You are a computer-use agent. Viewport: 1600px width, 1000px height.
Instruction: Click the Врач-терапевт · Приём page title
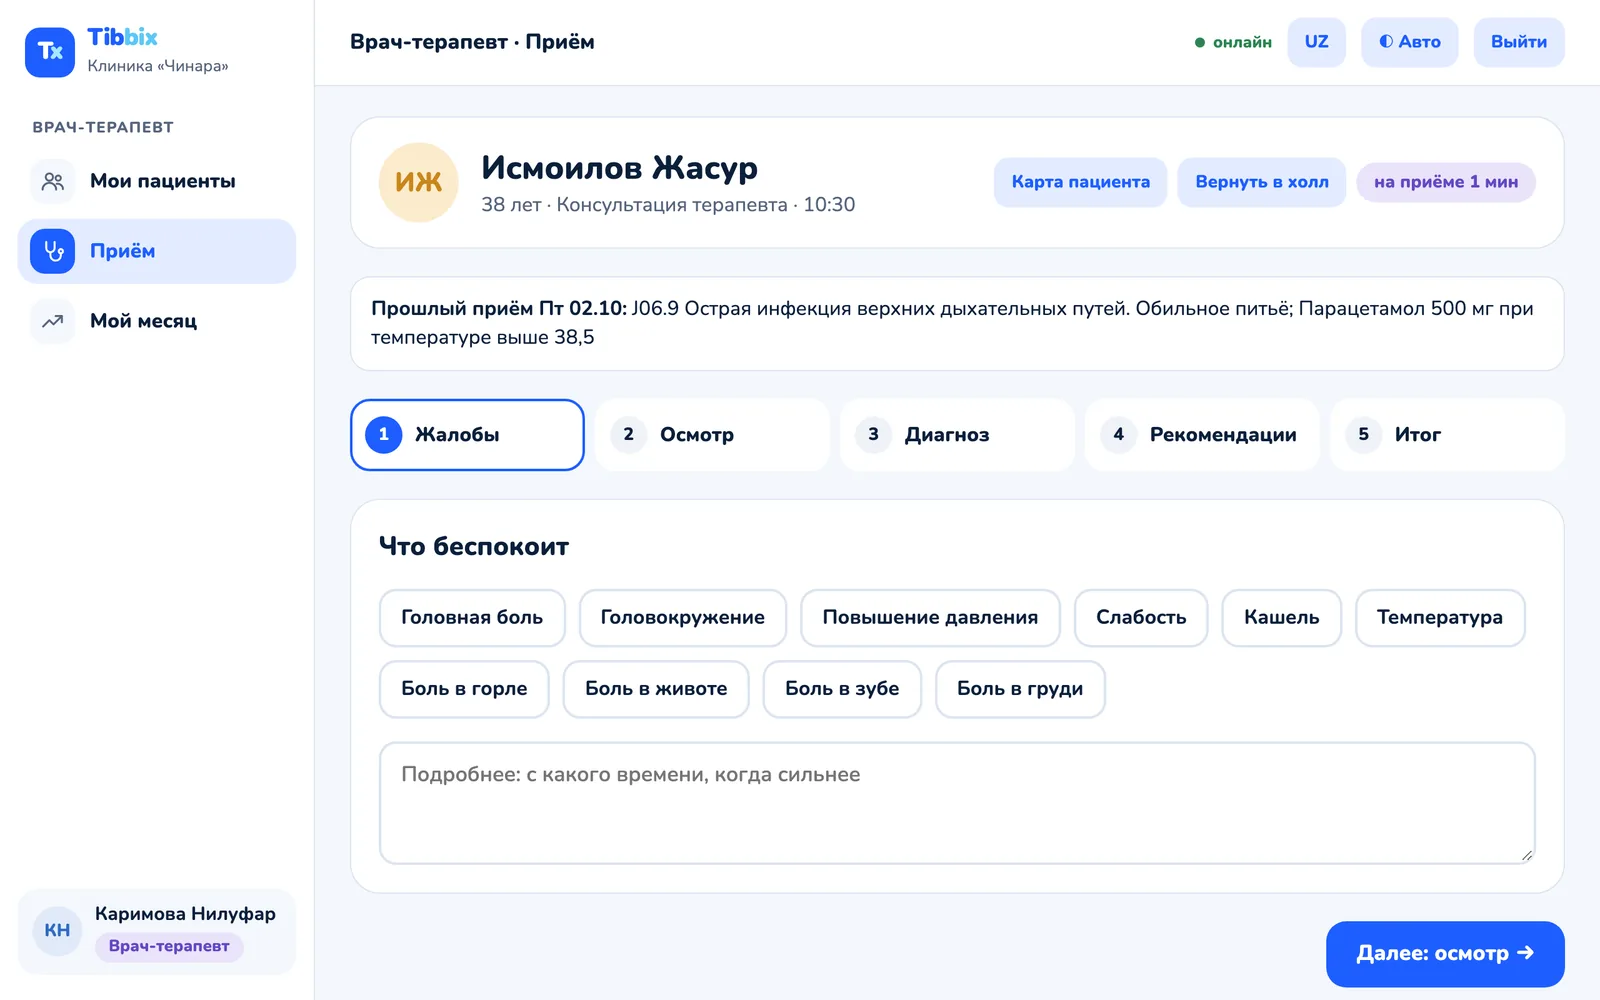472,42
